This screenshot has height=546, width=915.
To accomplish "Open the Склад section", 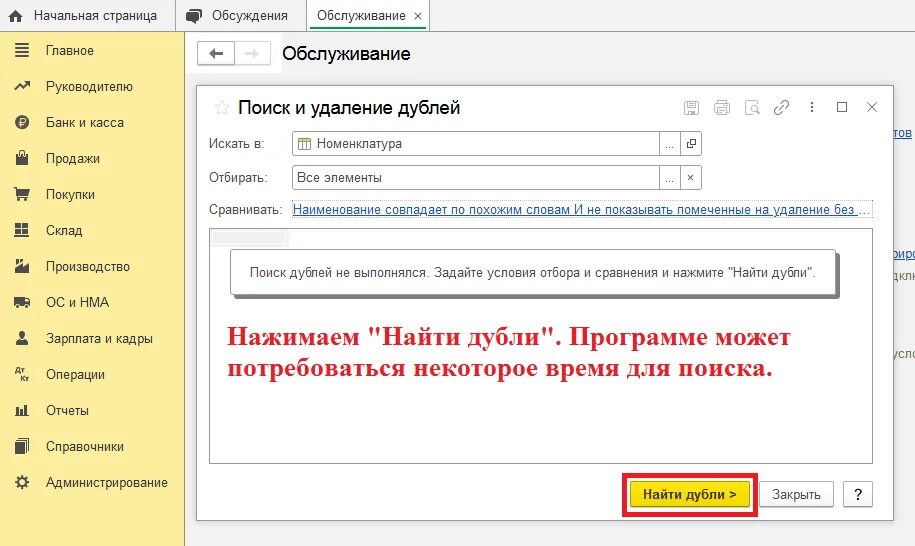I will click(x=64, y=230).
